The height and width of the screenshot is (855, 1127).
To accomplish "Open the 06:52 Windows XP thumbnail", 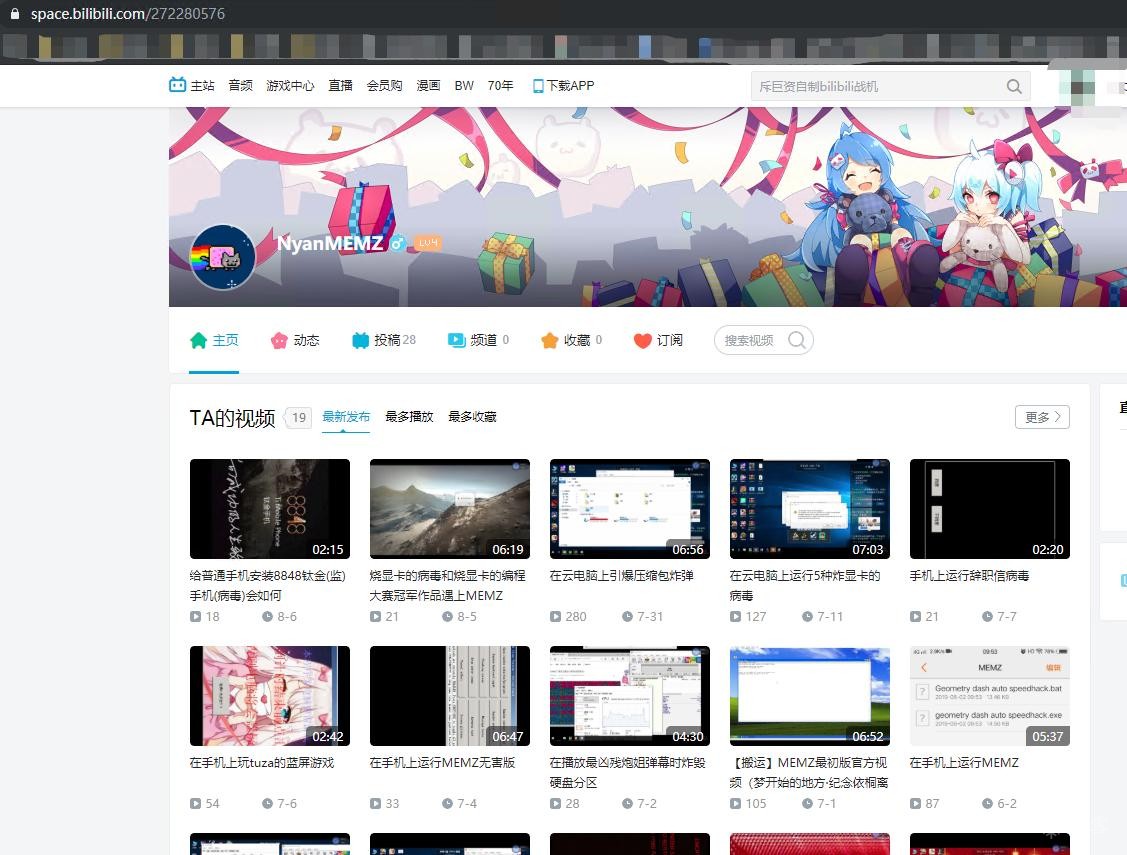I will click(x=810, y=695).
